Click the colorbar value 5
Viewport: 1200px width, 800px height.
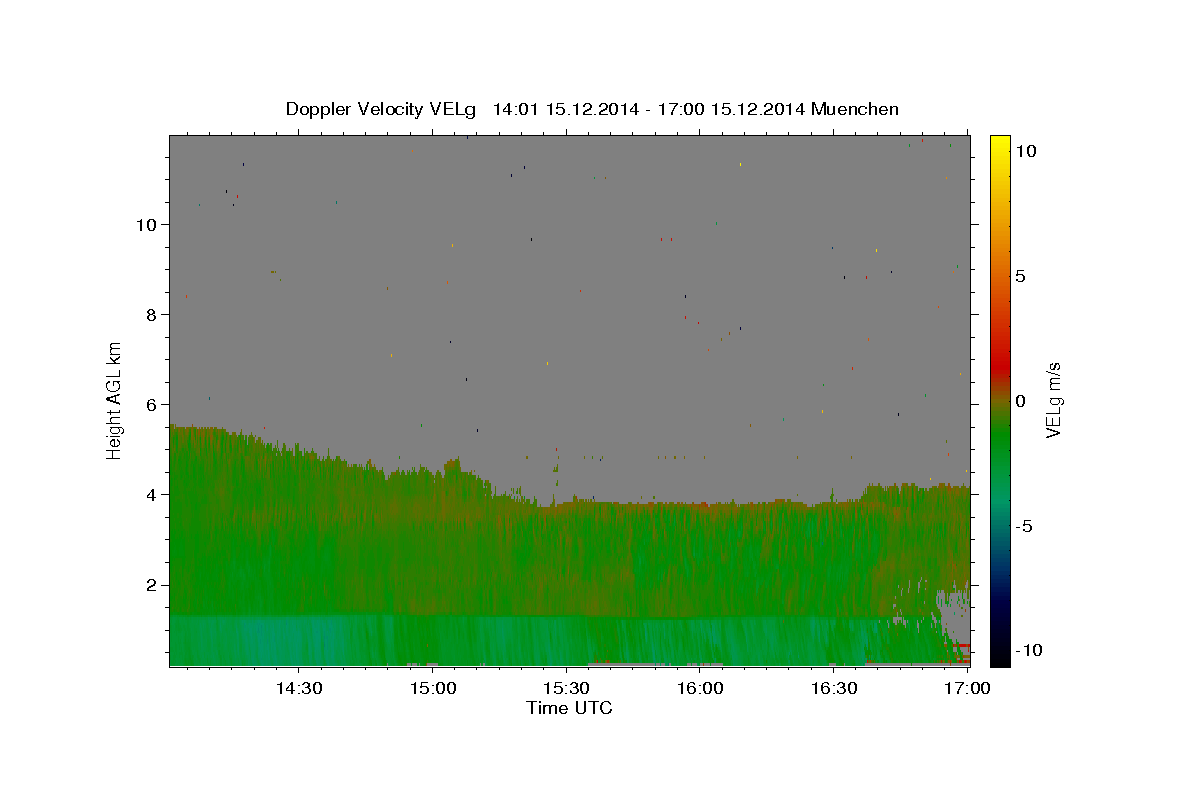point(1020,276)
